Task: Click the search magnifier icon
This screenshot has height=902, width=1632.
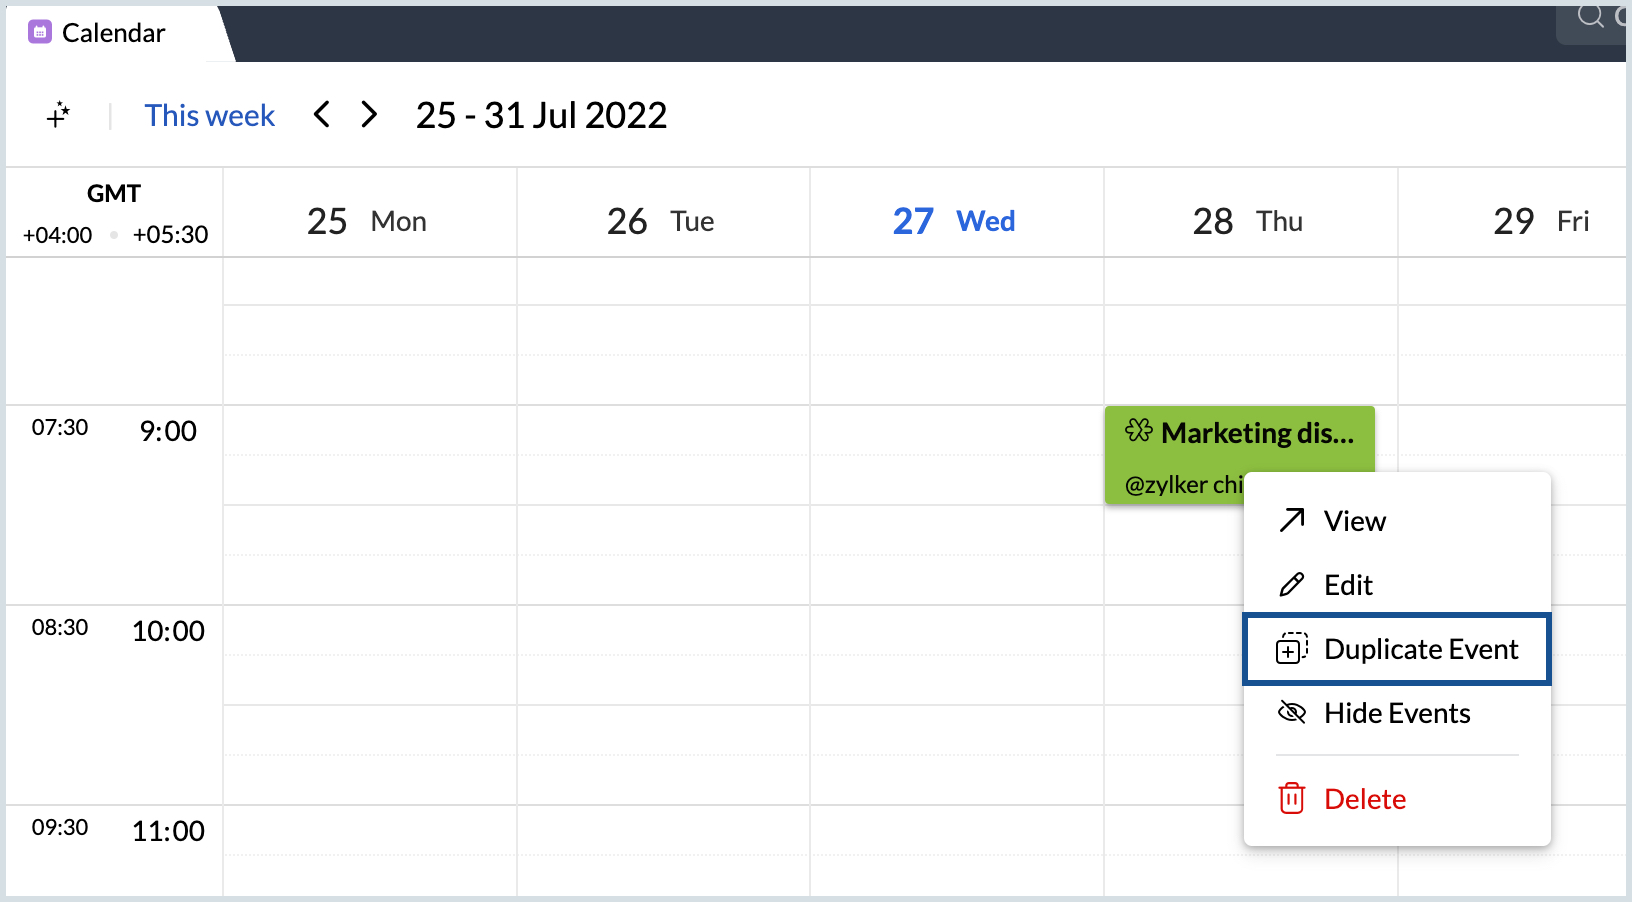Action: tap(1590, 16)
